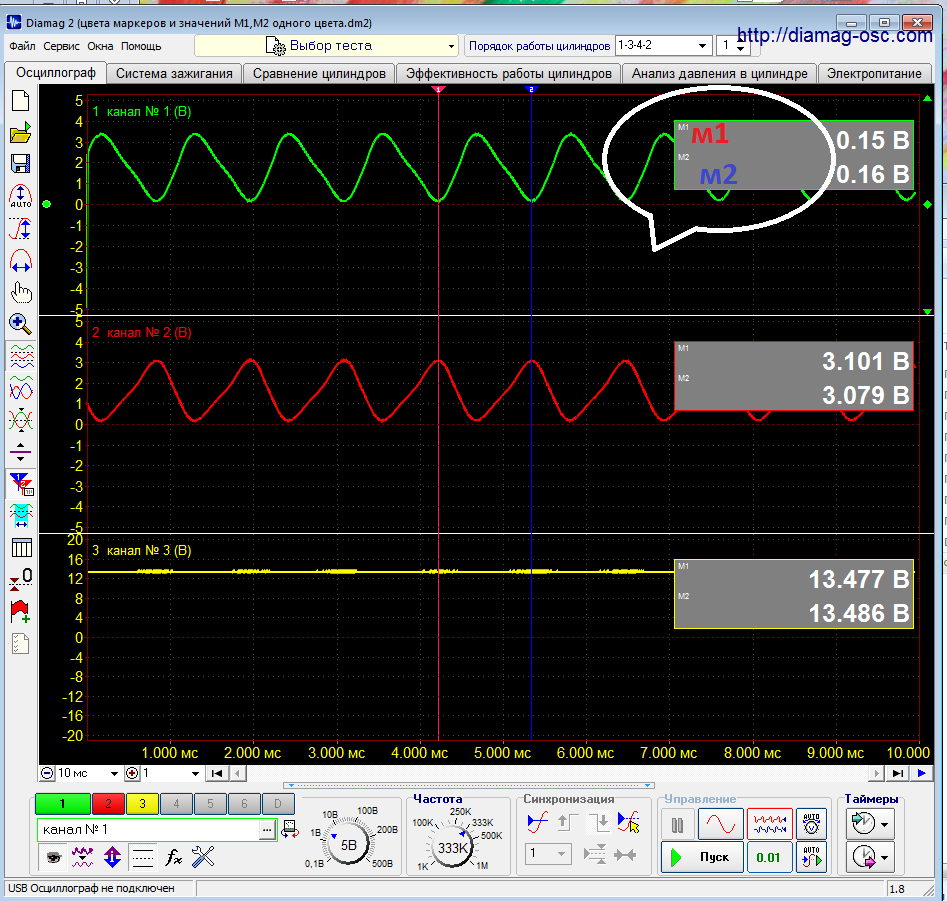Open the Электропитание tab
Viewport: 947px width, 901px height.
(874, 74)
